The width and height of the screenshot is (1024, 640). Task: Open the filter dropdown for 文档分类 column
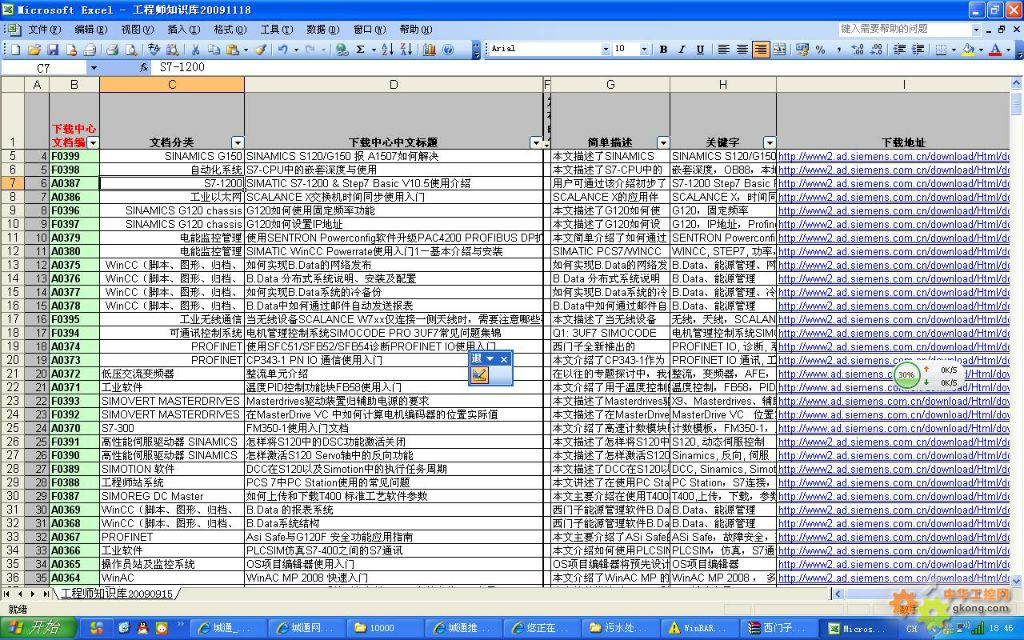click(238, 142)
